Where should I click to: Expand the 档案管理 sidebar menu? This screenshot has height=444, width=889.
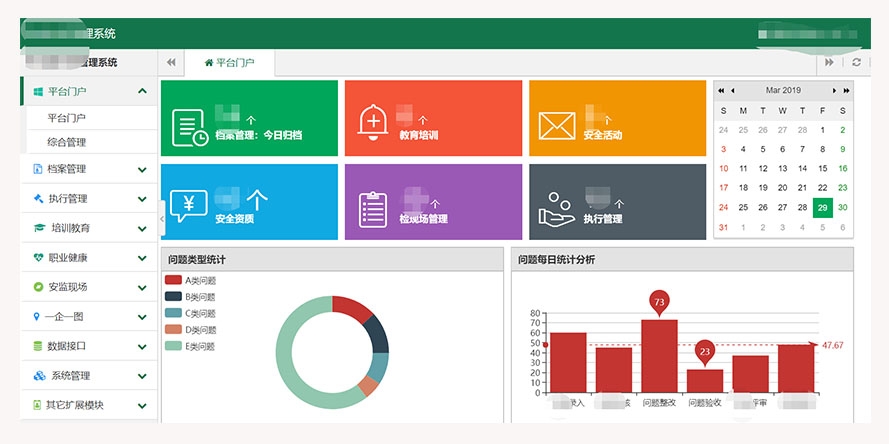point(88,169)
